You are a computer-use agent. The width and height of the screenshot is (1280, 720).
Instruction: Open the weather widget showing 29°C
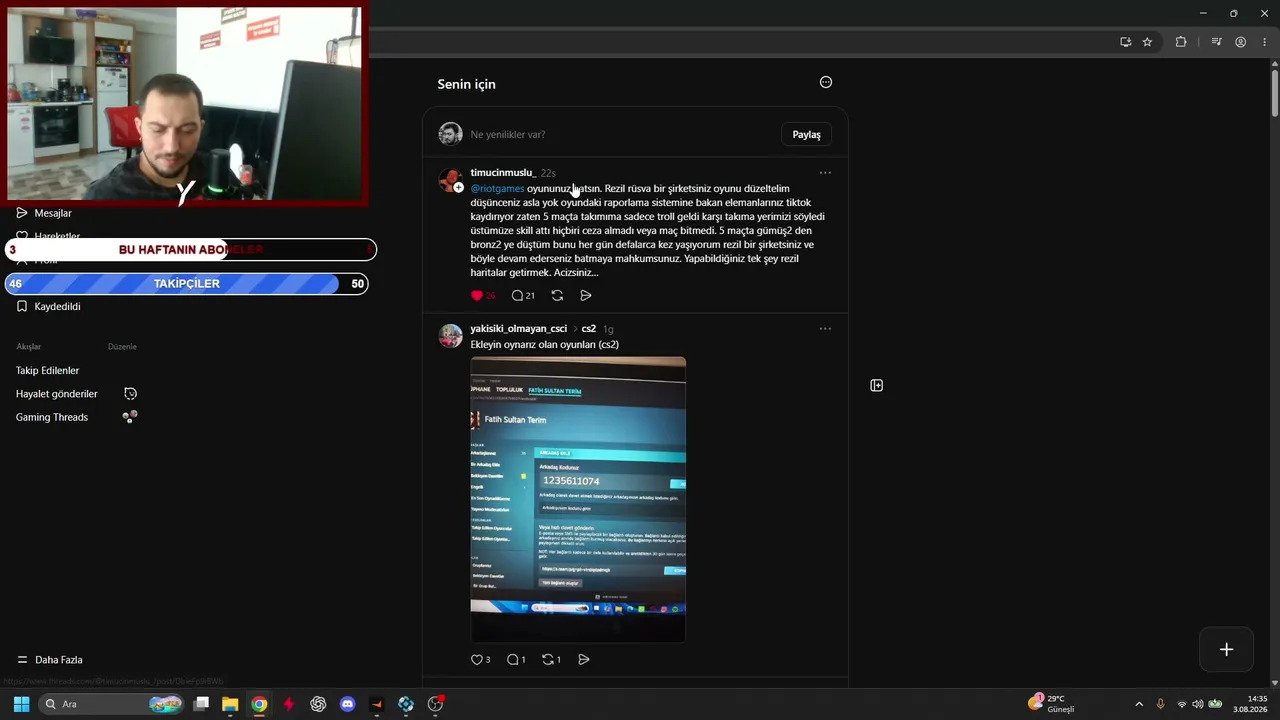click(1052, 704)
